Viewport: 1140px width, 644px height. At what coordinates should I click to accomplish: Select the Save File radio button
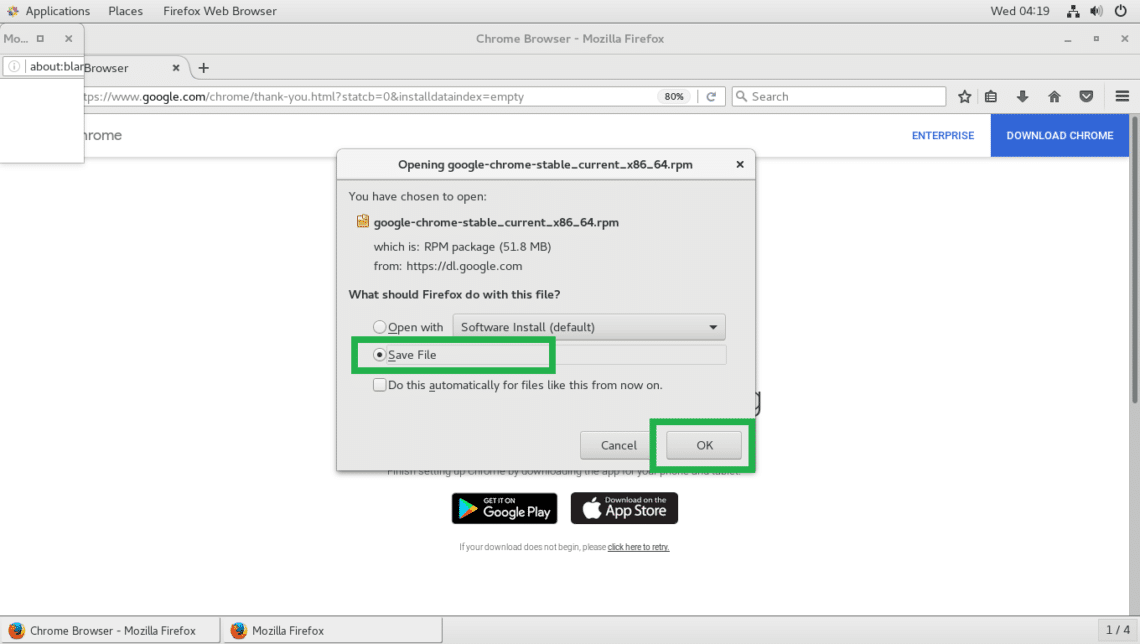pyautogui.click(x=380, y=355)
